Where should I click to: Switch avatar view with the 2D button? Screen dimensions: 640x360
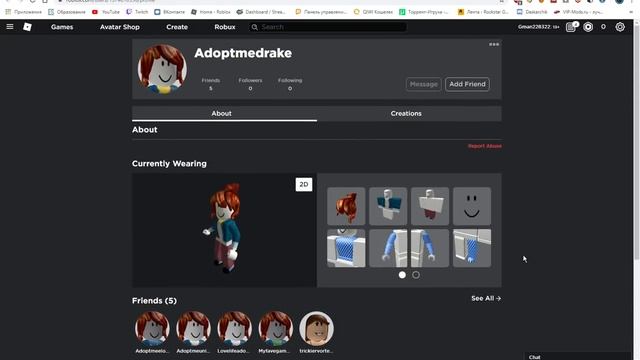(x=304, y=184)
